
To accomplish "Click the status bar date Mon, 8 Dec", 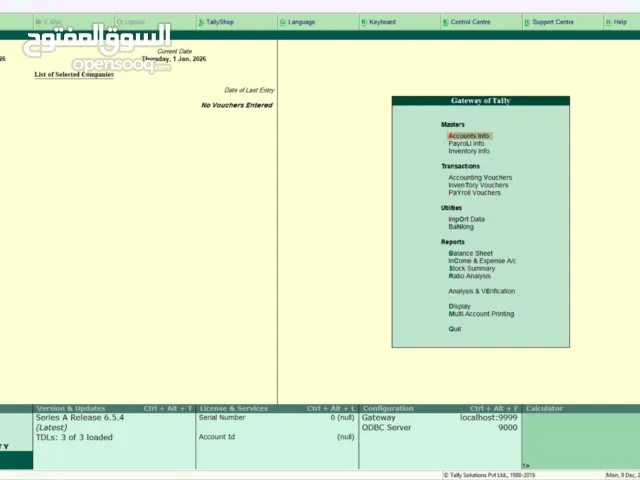I will [623, 475].
